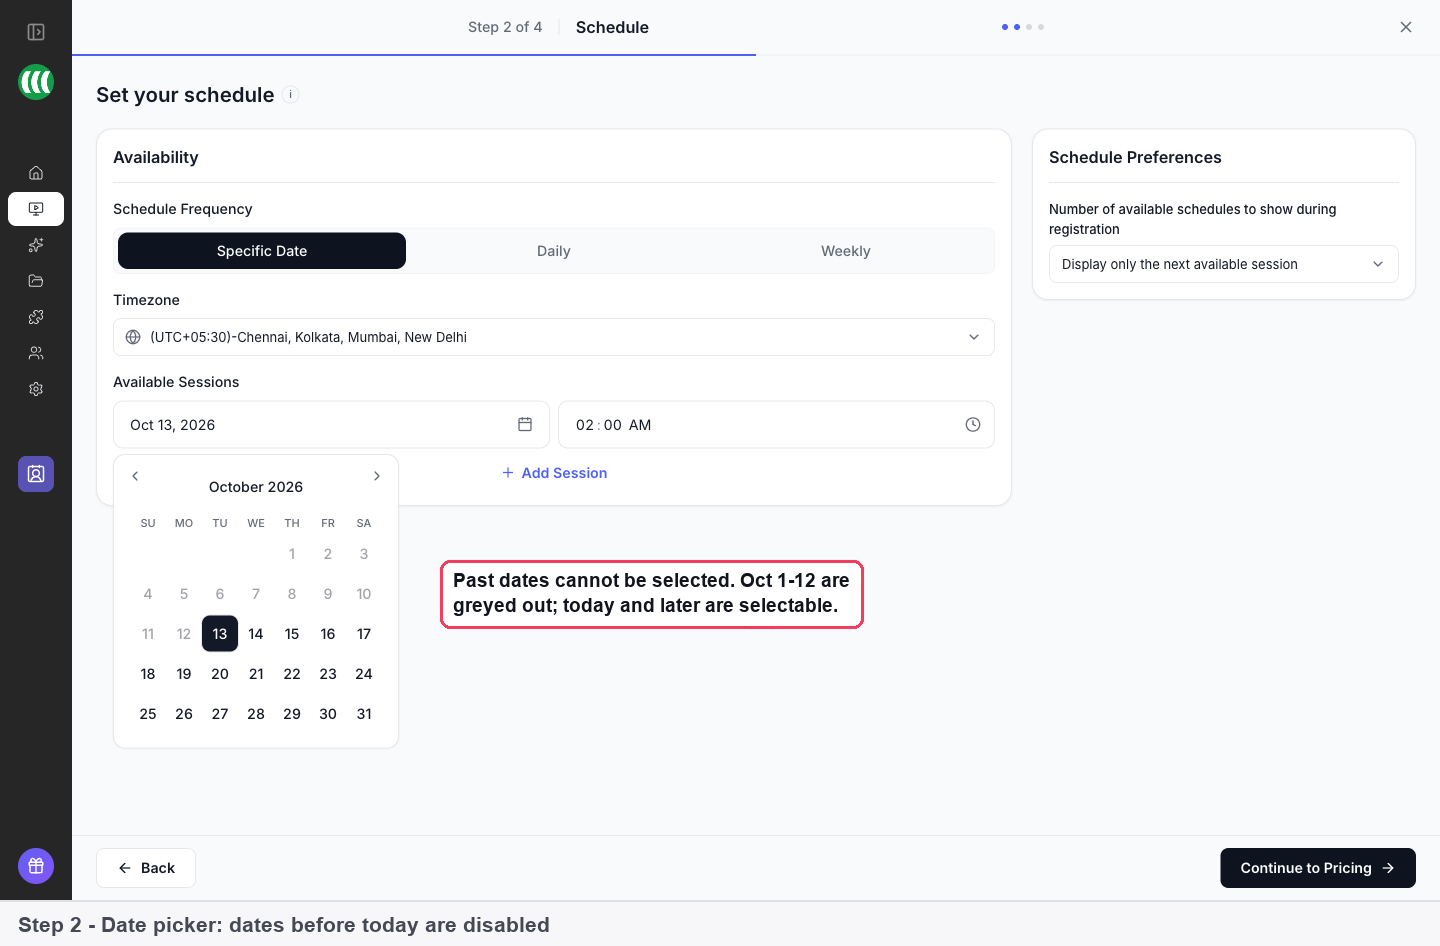Select October 26 in calendar

(x=184, y=714)
